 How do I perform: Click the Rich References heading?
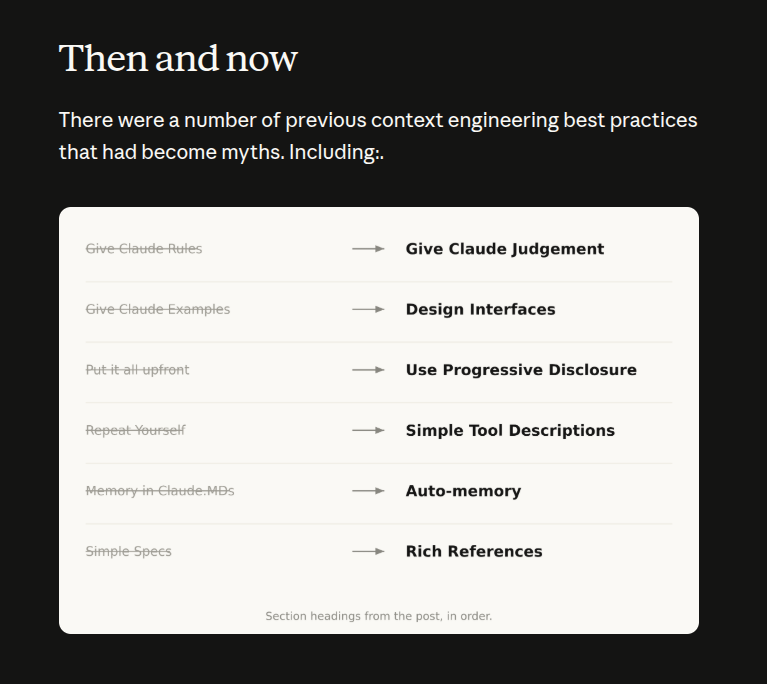(x=474, y=551)
